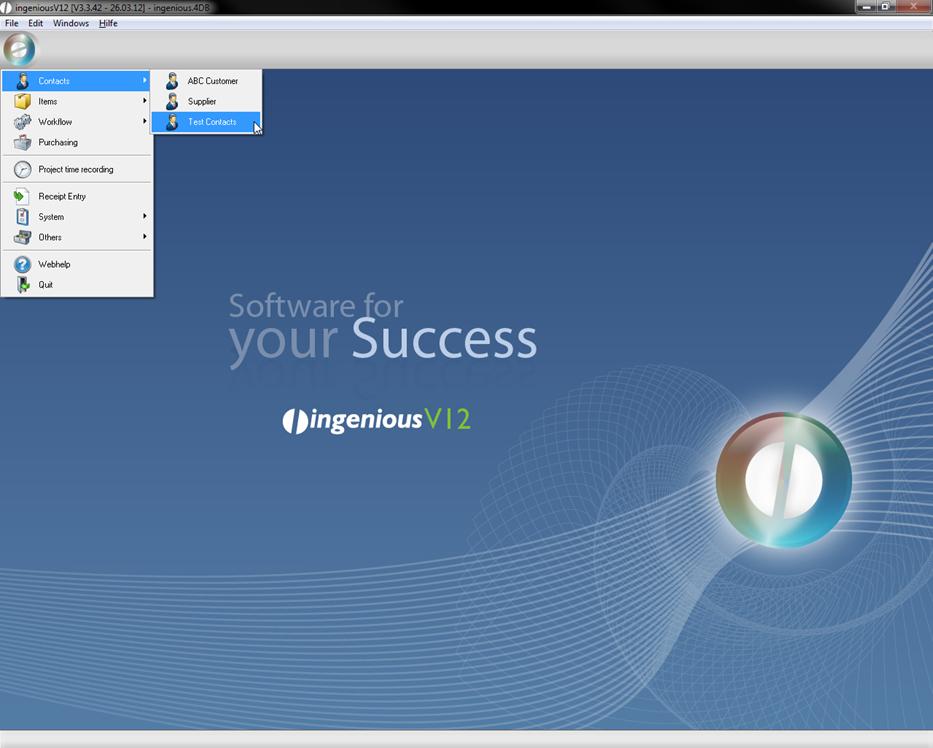Expand the Workflow submenu arrow
933x748 pixels.
click(144, 122)
